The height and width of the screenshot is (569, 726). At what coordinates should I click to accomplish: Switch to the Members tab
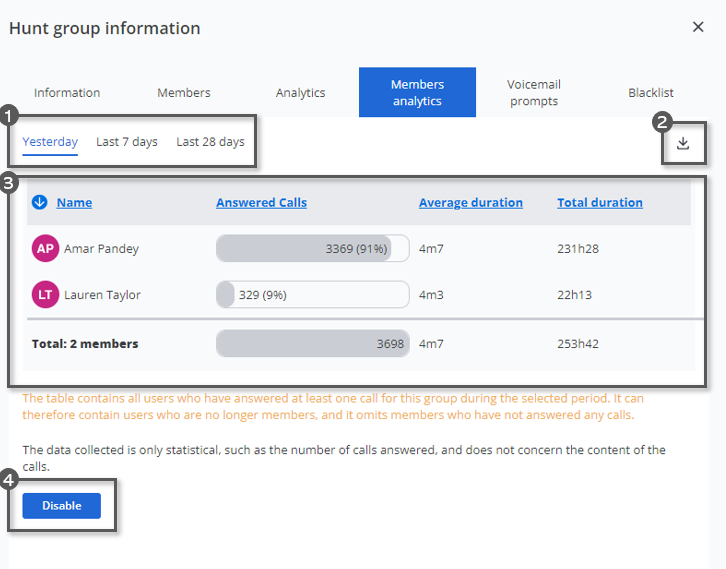click(x=184, y=93)
